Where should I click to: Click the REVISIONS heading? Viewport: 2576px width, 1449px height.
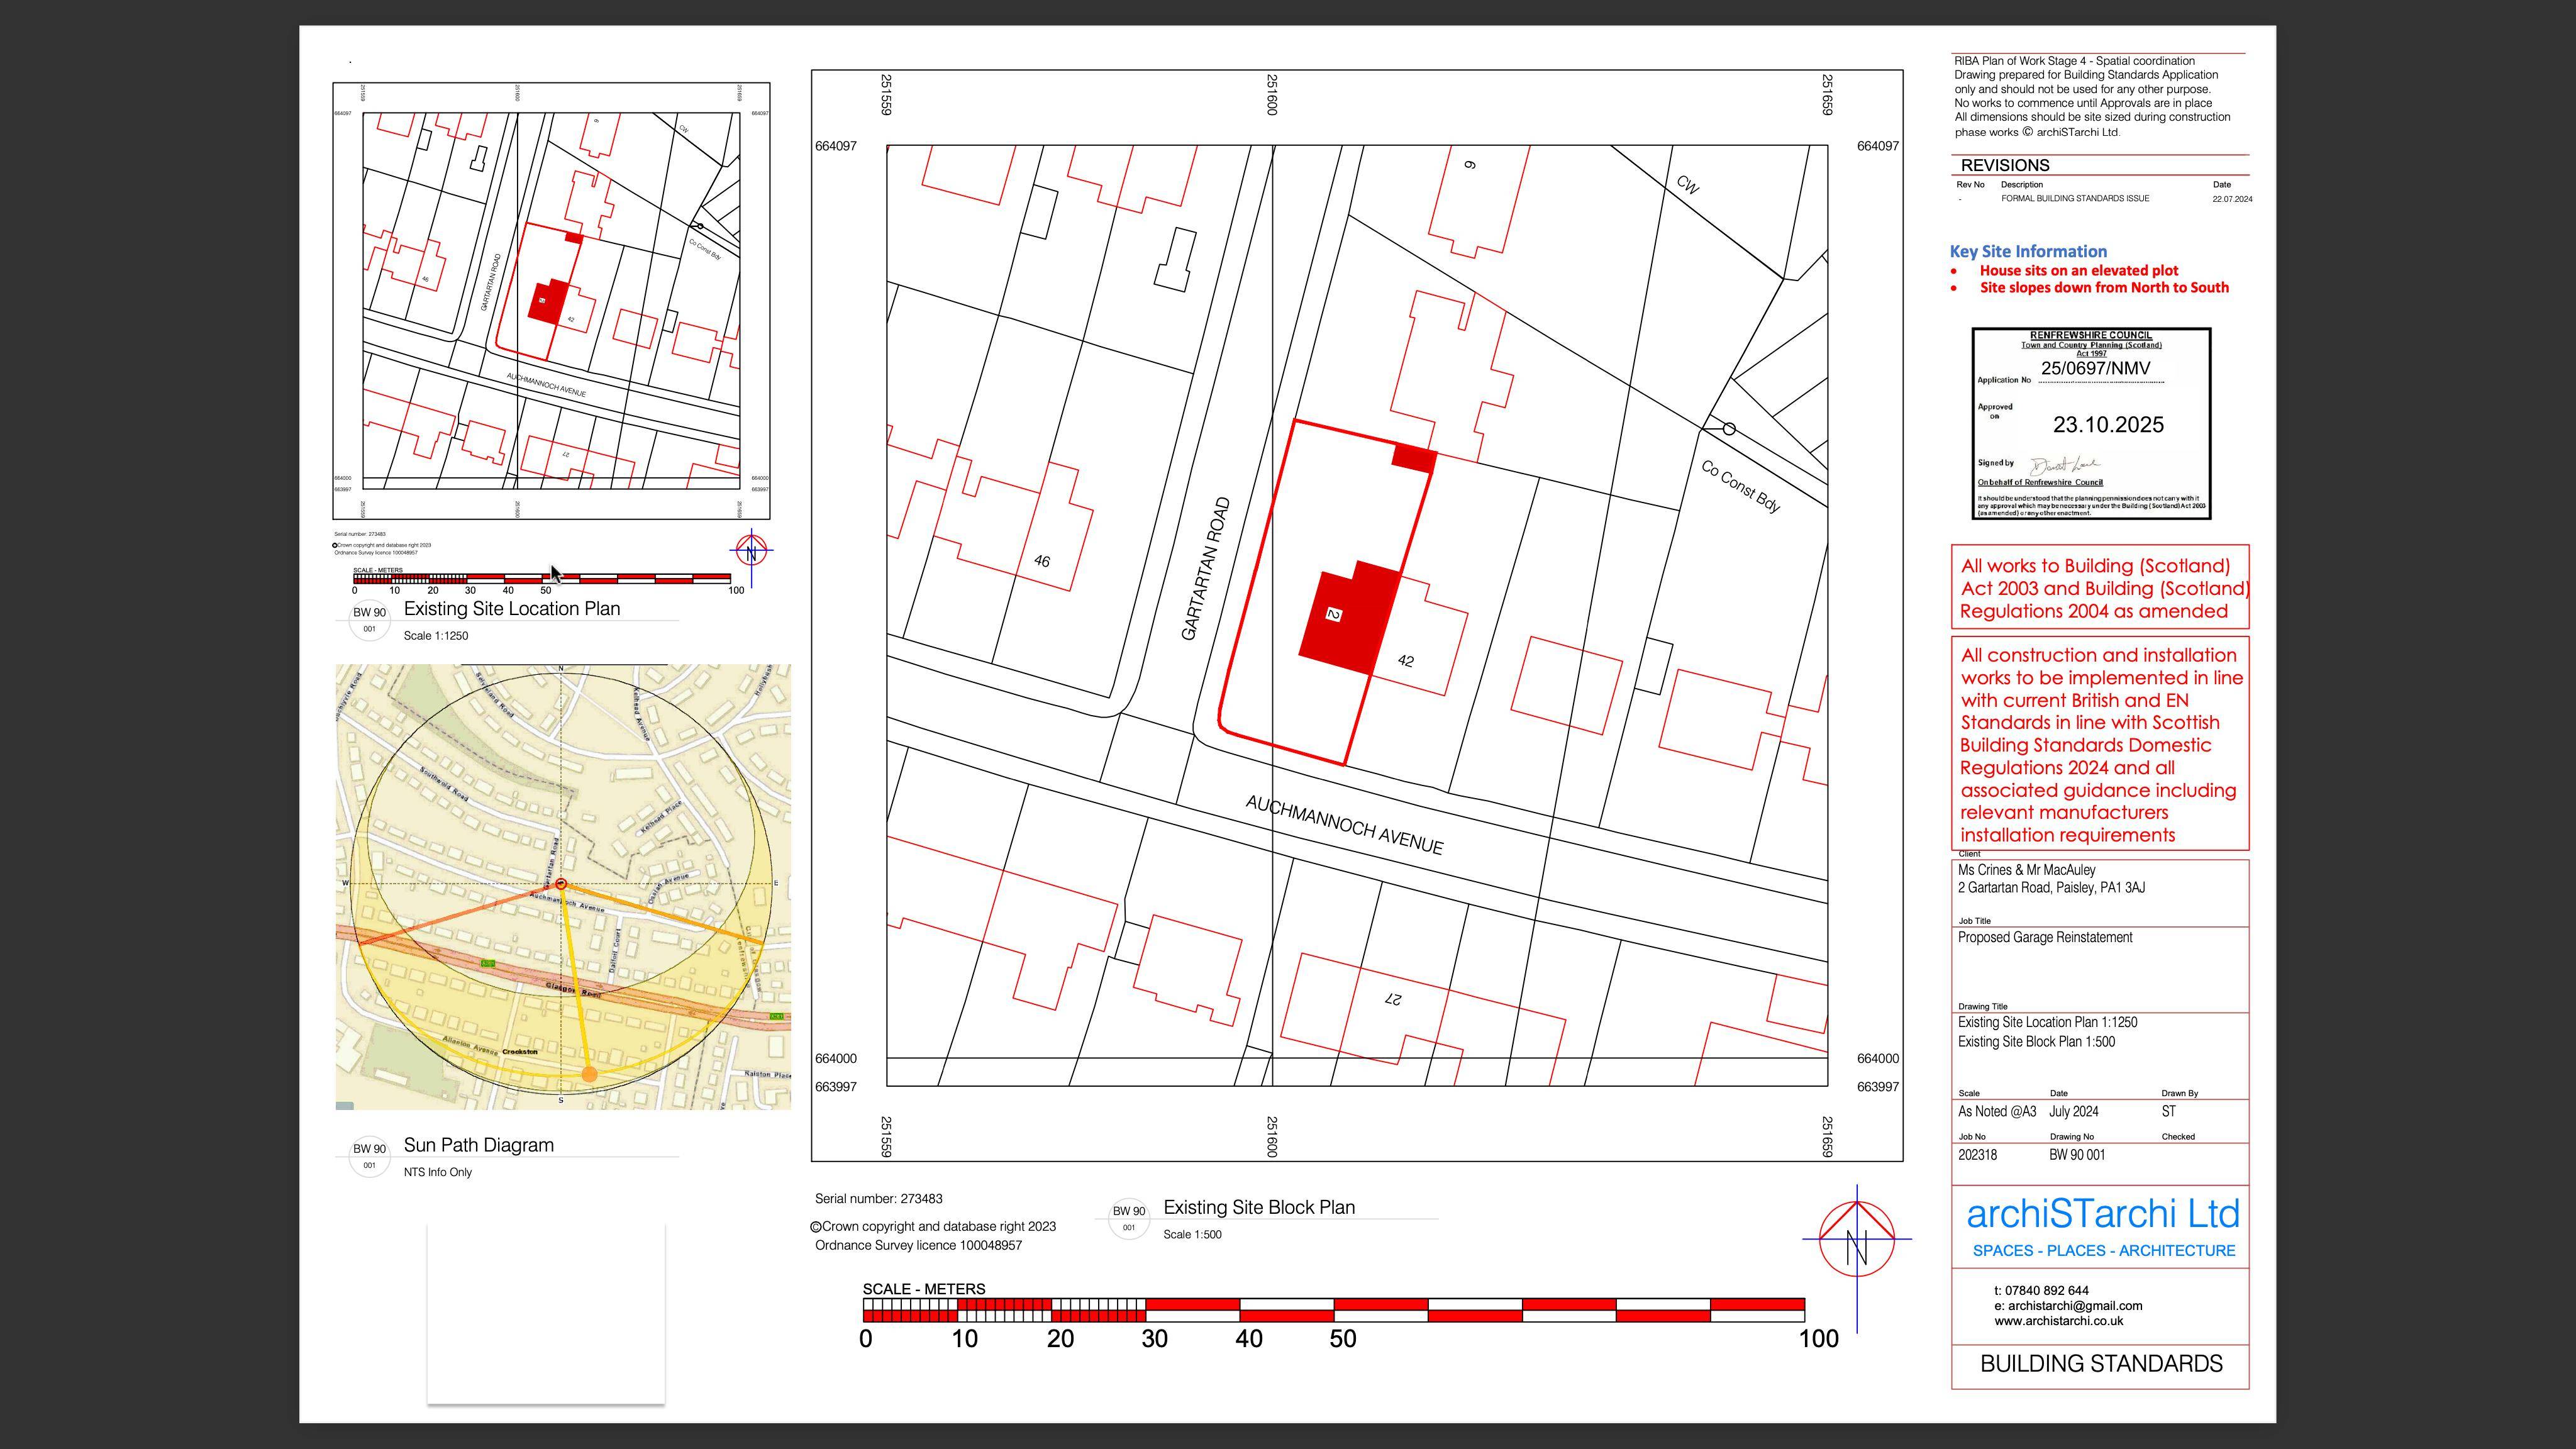[x=2005, y=166]
